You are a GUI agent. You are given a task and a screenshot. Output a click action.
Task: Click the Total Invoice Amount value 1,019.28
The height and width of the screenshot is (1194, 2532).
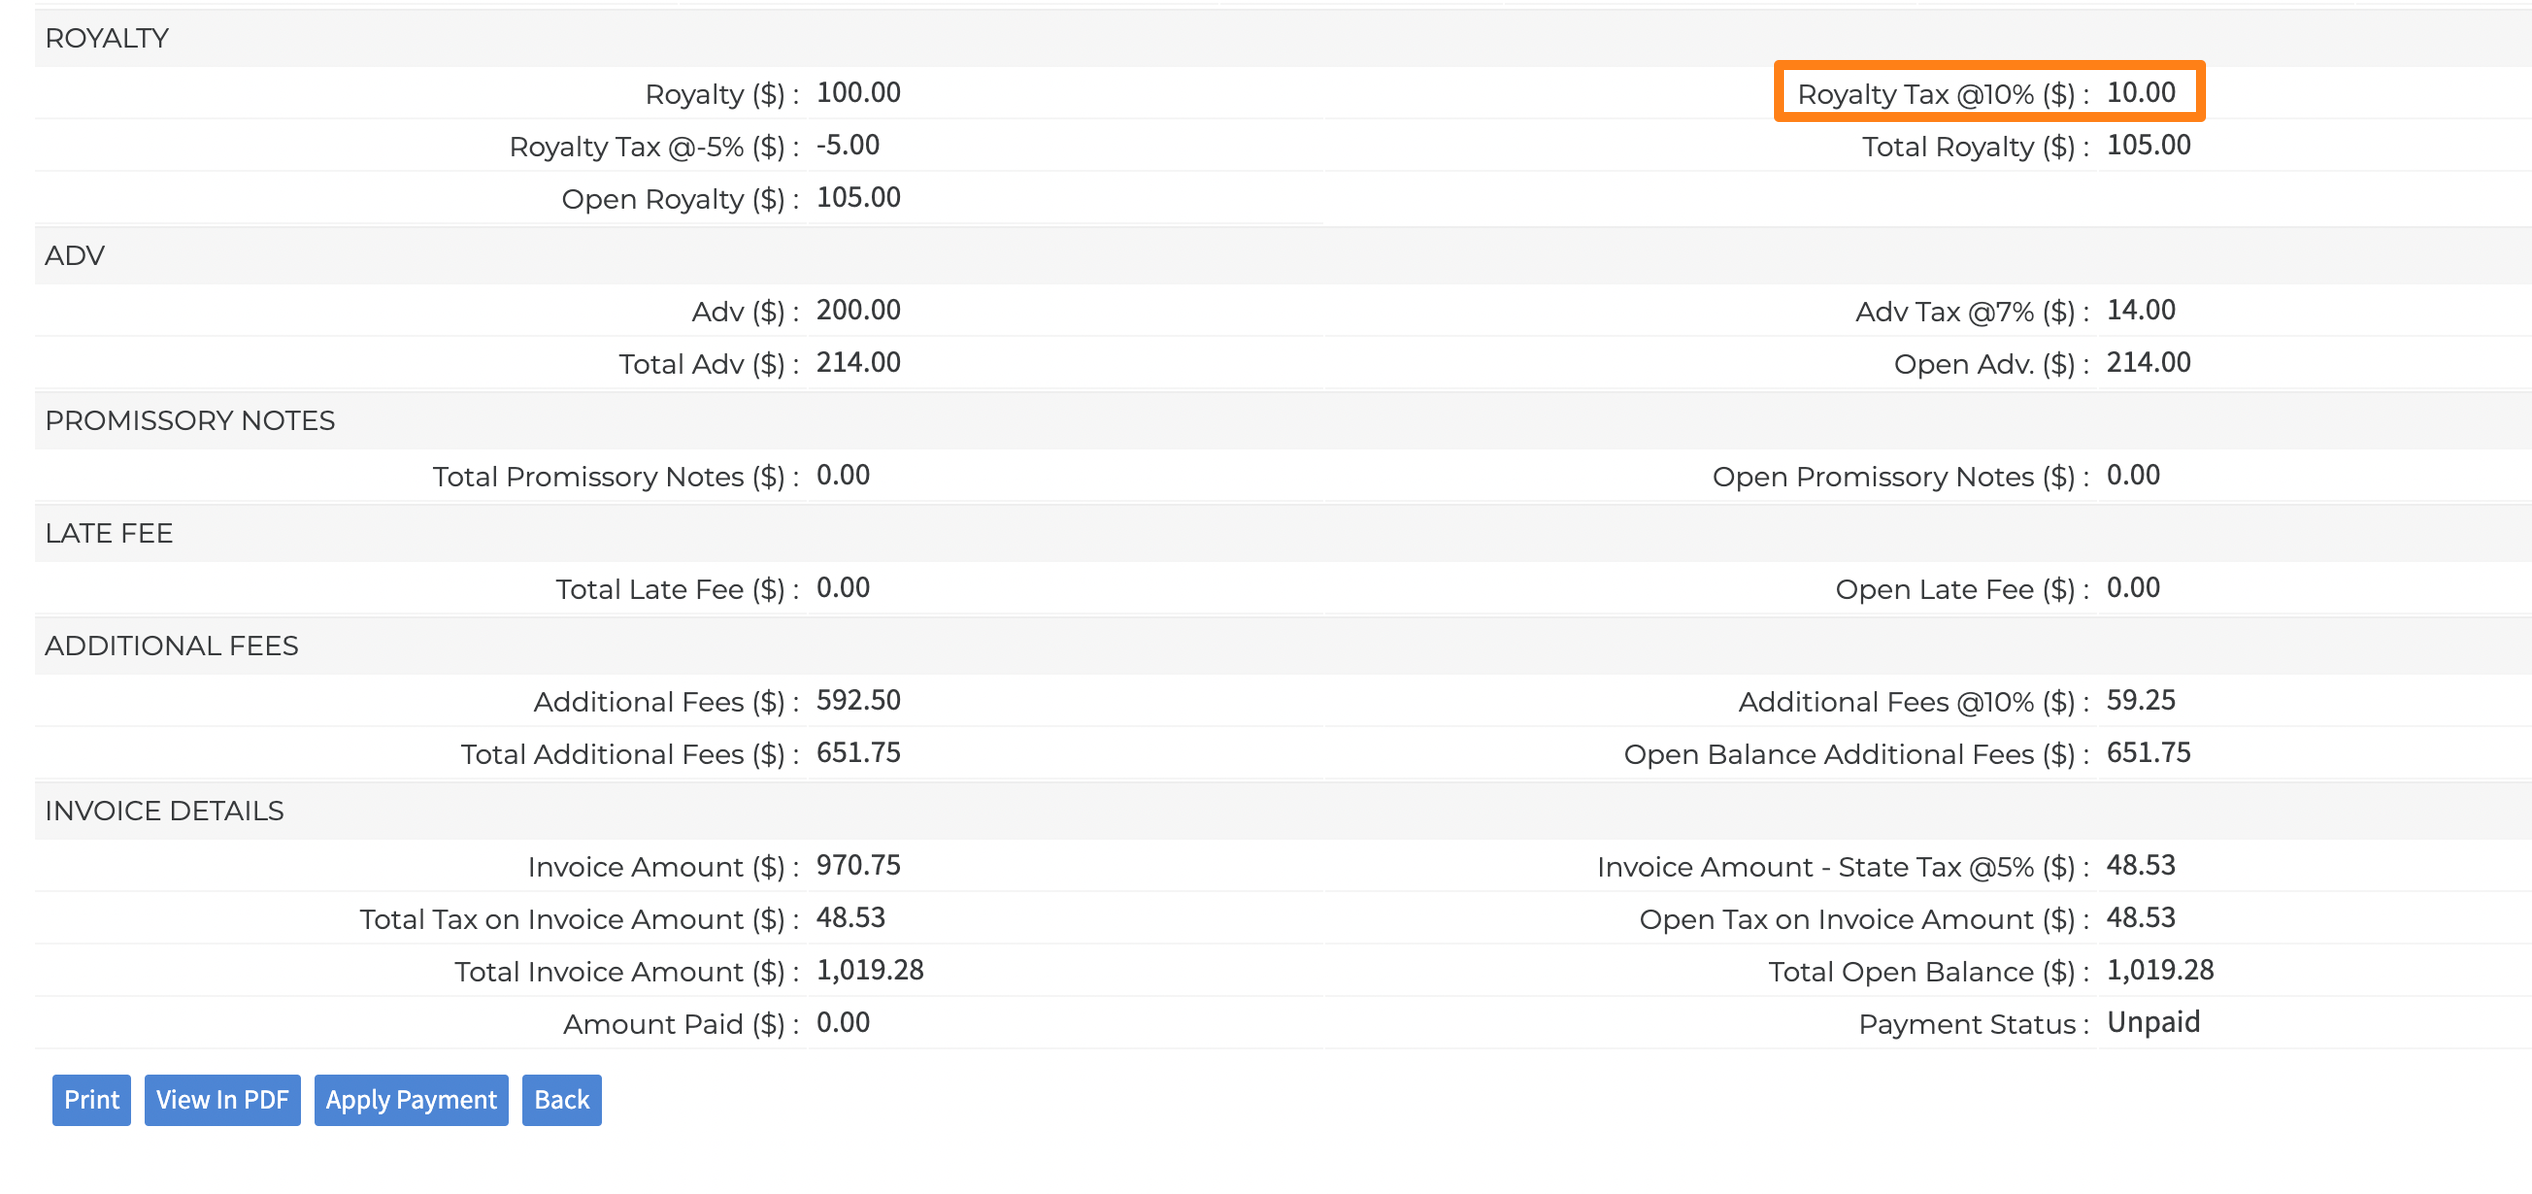click(869, 970)
